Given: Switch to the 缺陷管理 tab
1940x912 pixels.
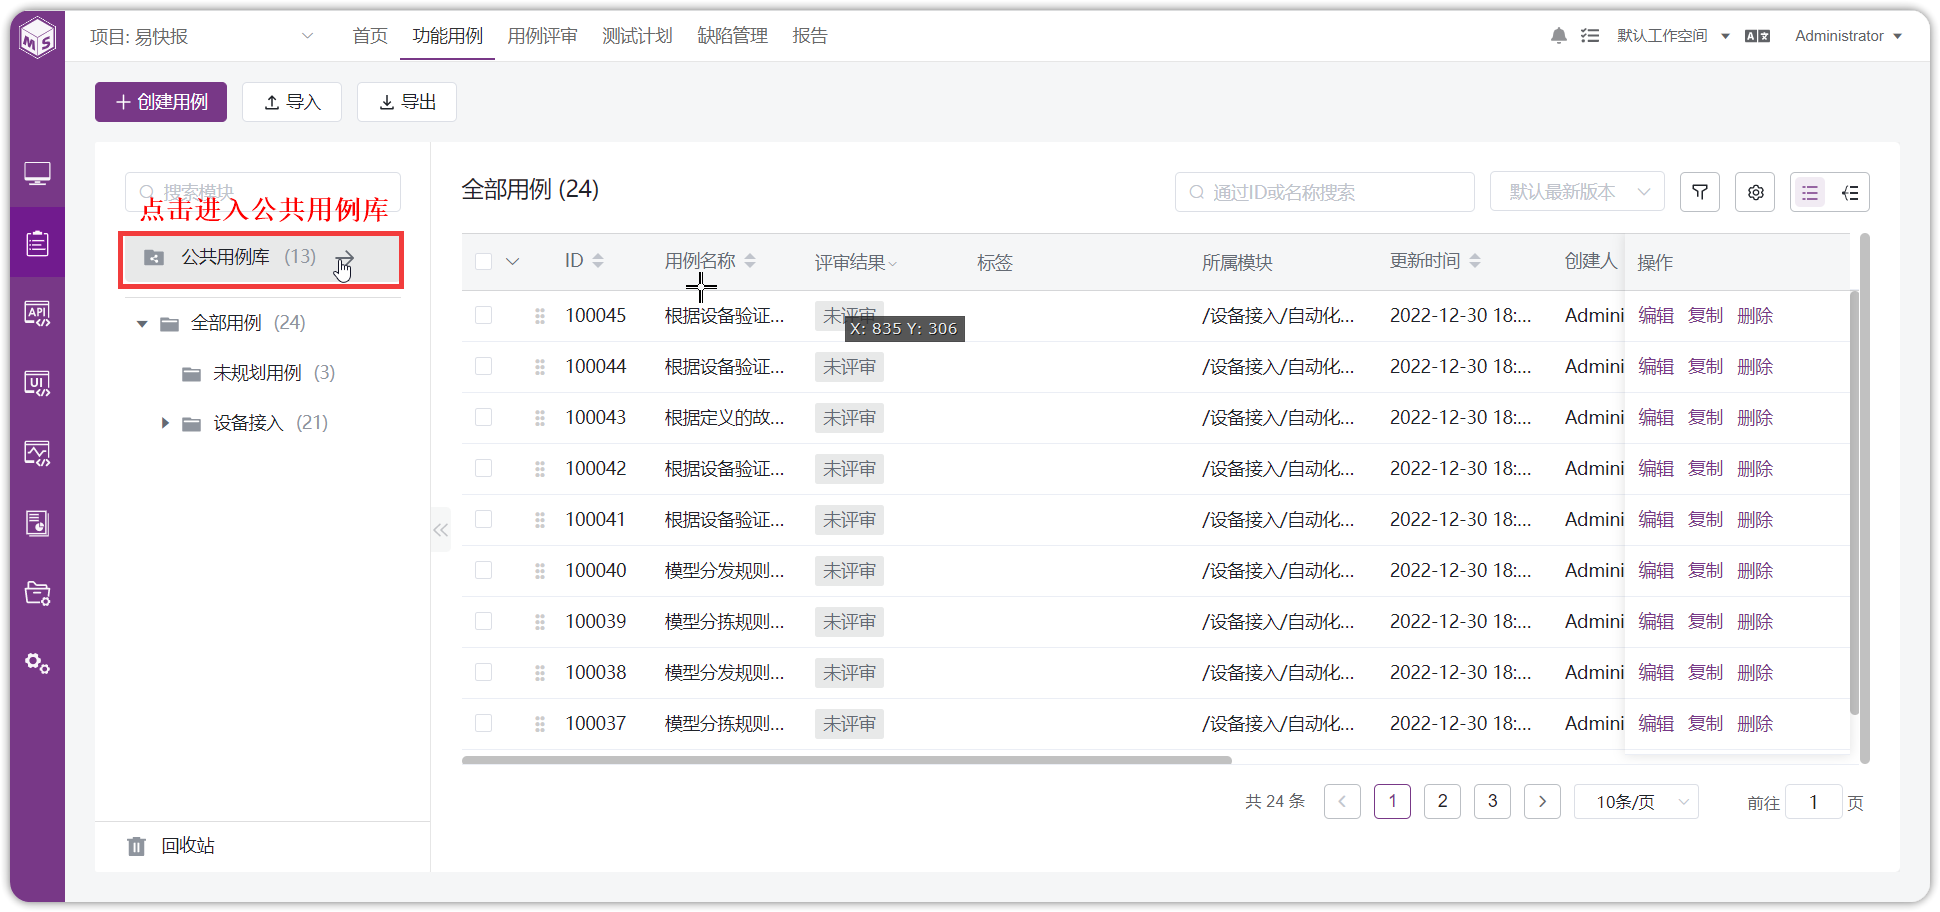Looking at the screenshot, I should (732, 36).
